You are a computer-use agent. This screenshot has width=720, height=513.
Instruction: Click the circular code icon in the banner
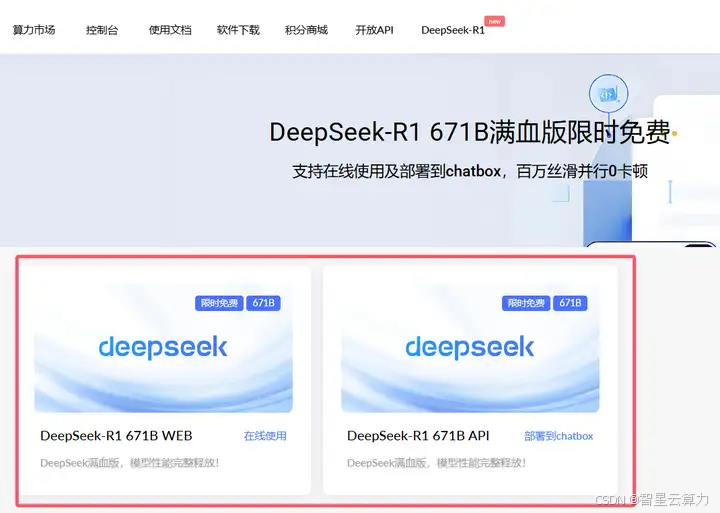pyautogui.click(x=608, y=94)
